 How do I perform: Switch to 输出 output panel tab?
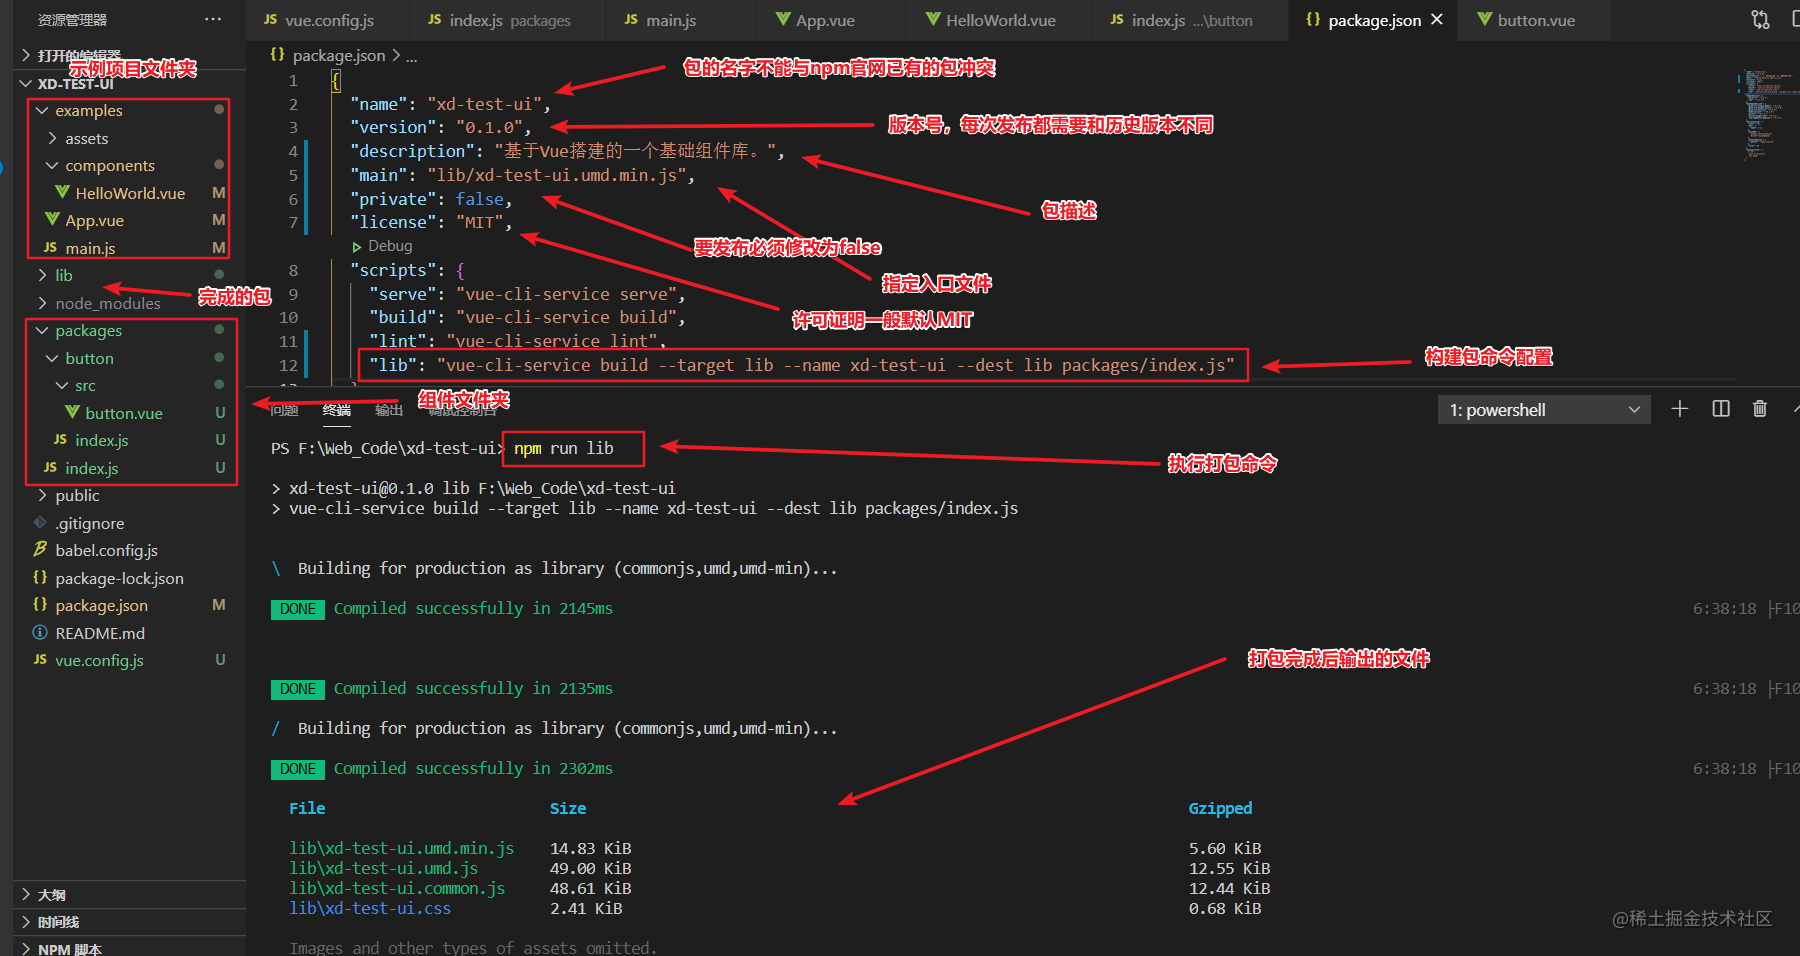coord(388,410)
